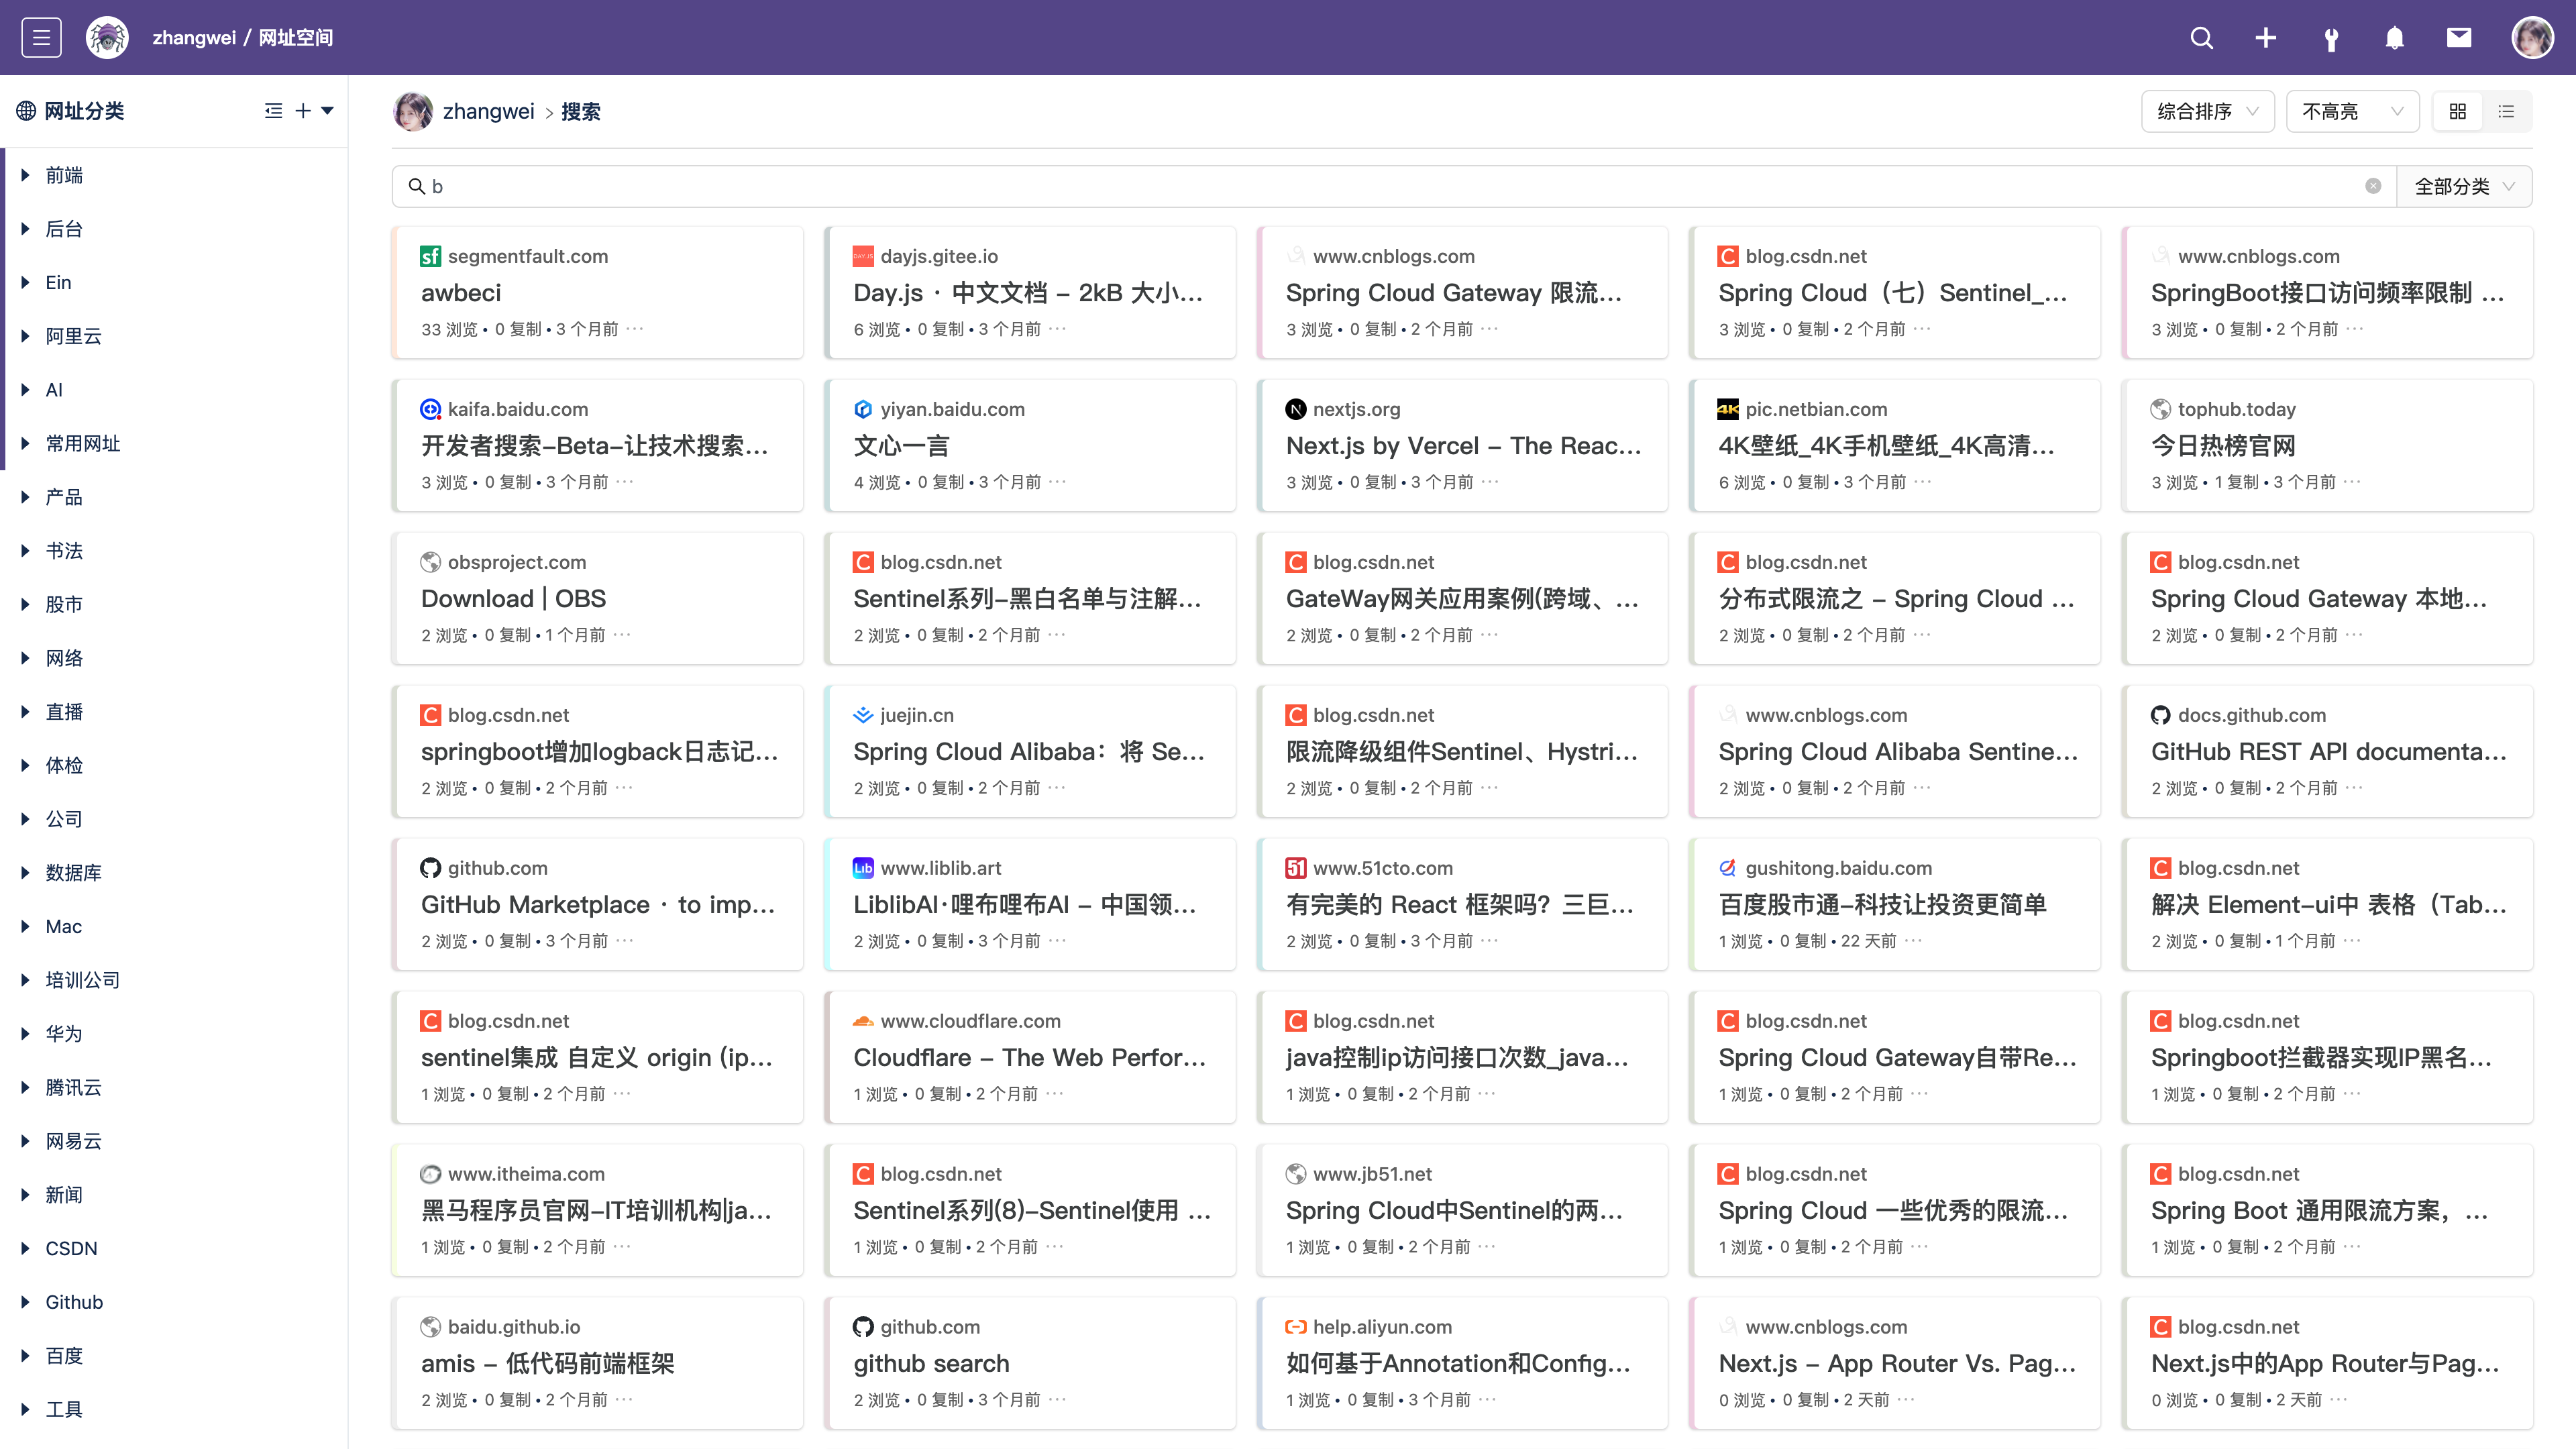The image size is (2576, 1449).
Task: Open the Download | OBS card
Action: (x=597, y=598)
